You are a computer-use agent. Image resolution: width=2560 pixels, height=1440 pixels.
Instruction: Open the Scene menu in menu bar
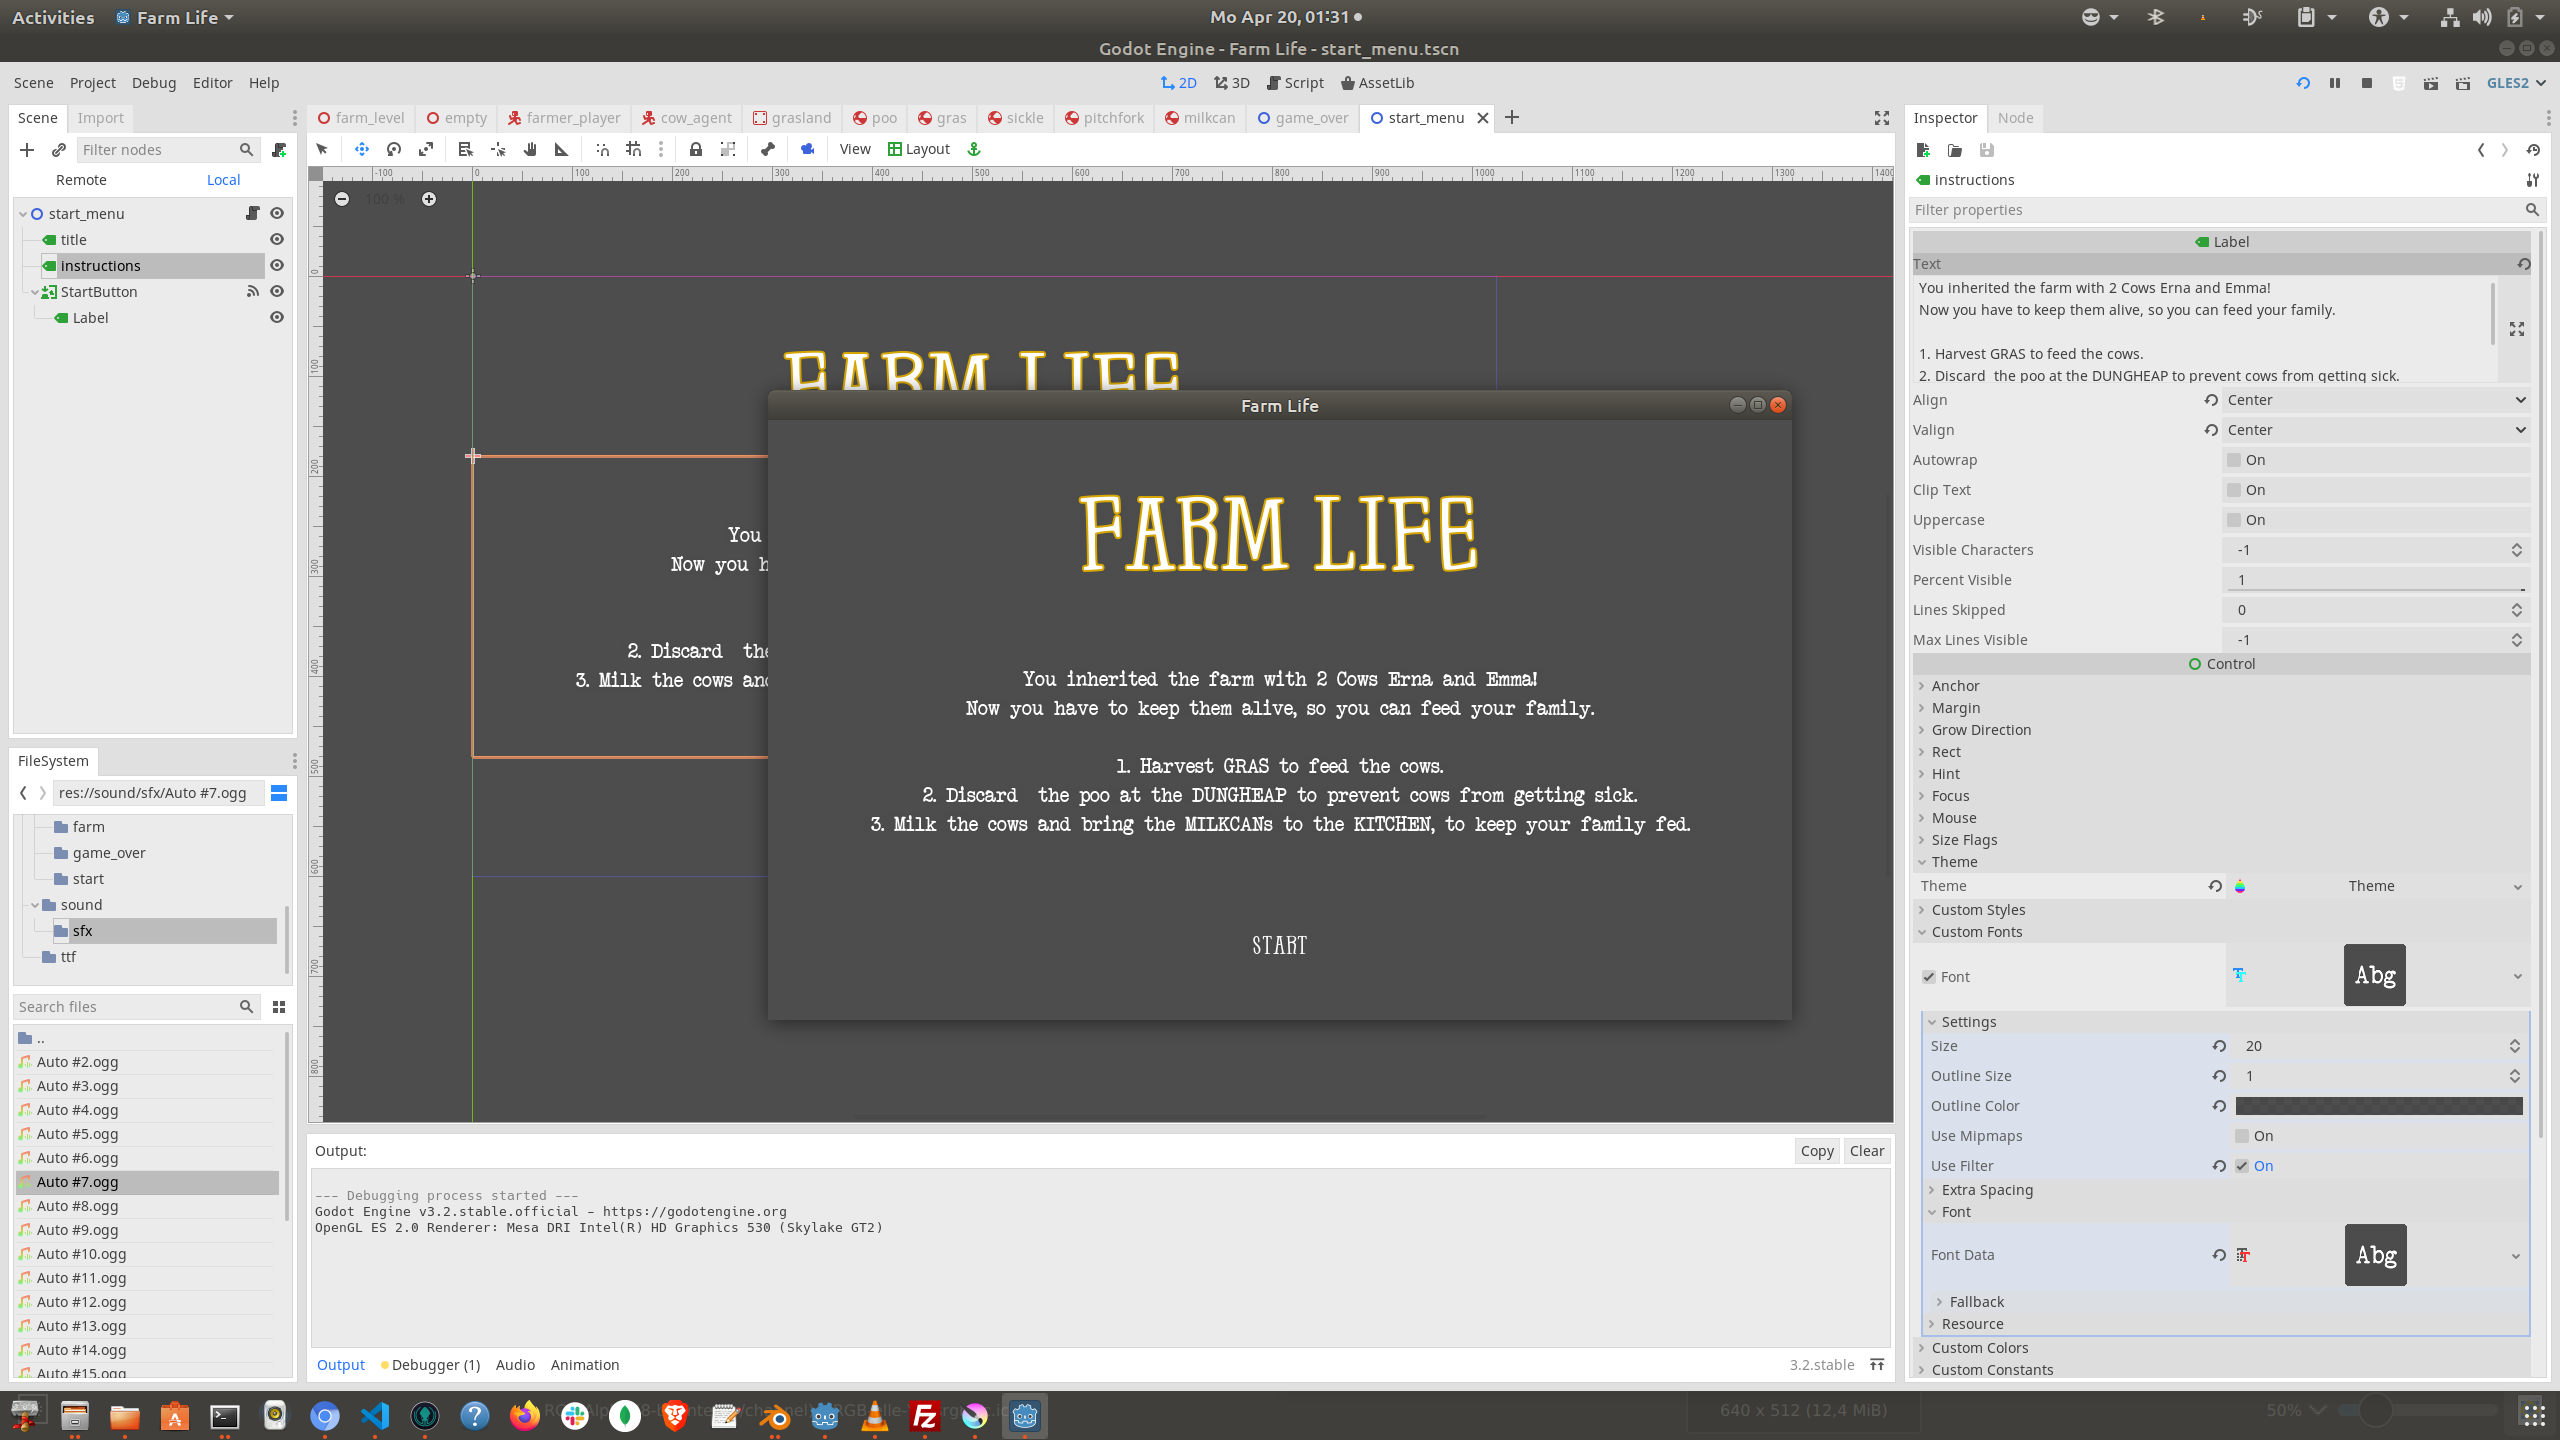(x=33, y=81)
